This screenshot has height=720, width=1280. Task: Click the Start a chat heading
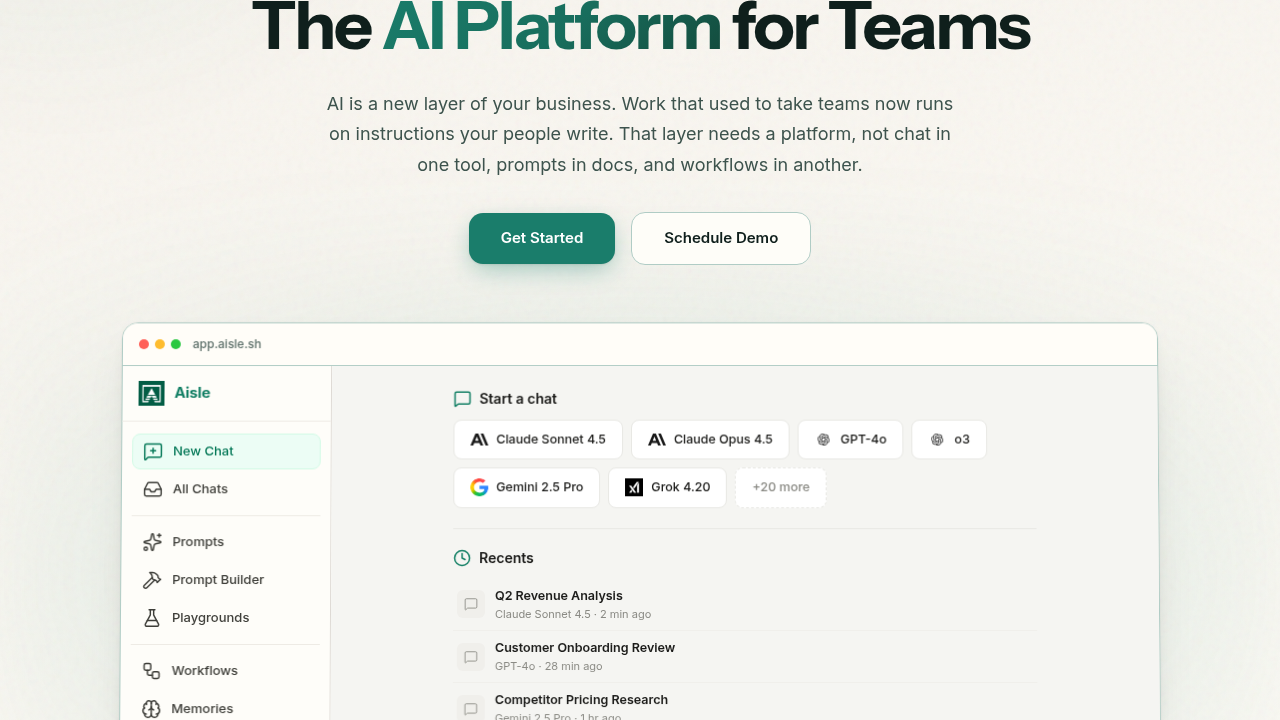pyautogui.click(x=518, y=399)
